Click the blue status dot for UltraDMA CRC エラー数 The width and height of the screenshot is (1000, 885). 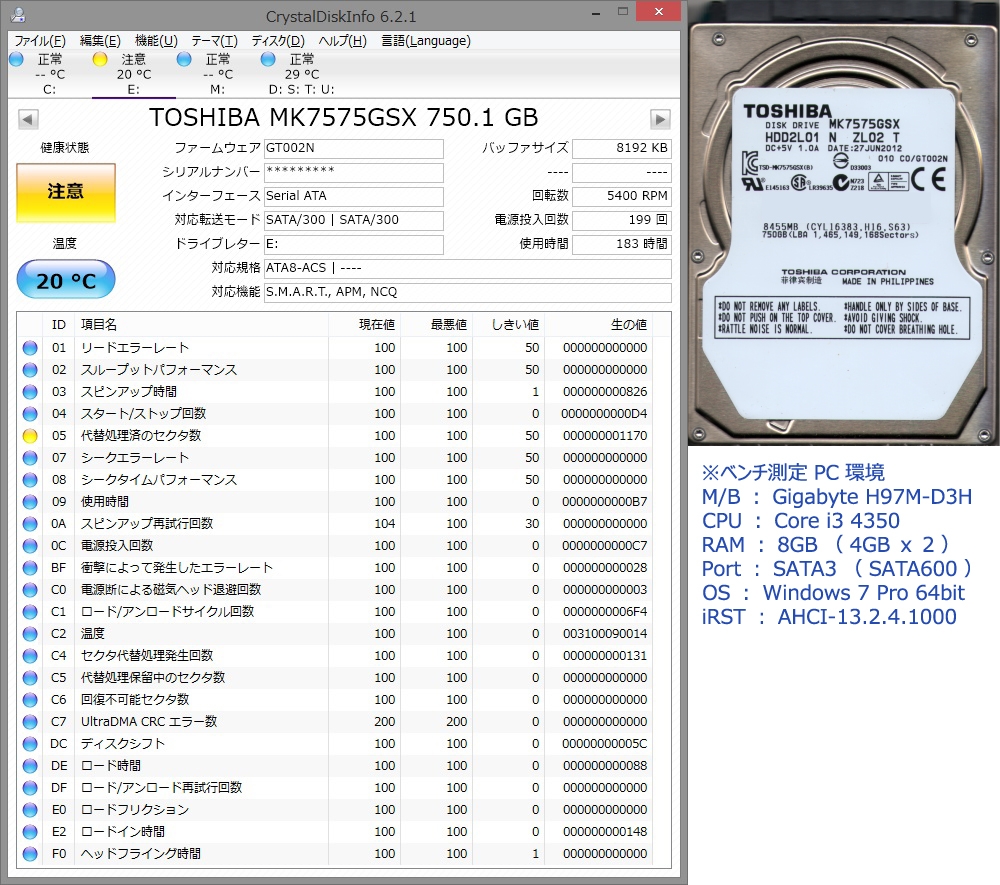pyautogui.click(x=30, y=722)
